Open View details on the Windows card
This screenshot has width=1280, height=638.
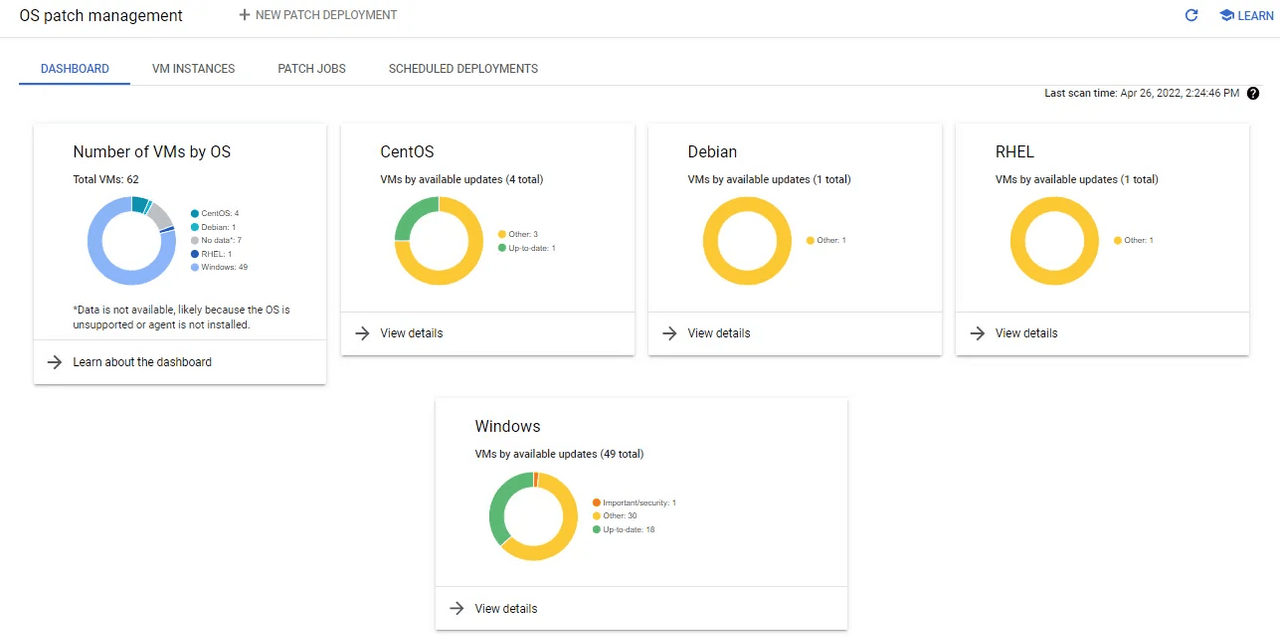click(x=506, y=608)
